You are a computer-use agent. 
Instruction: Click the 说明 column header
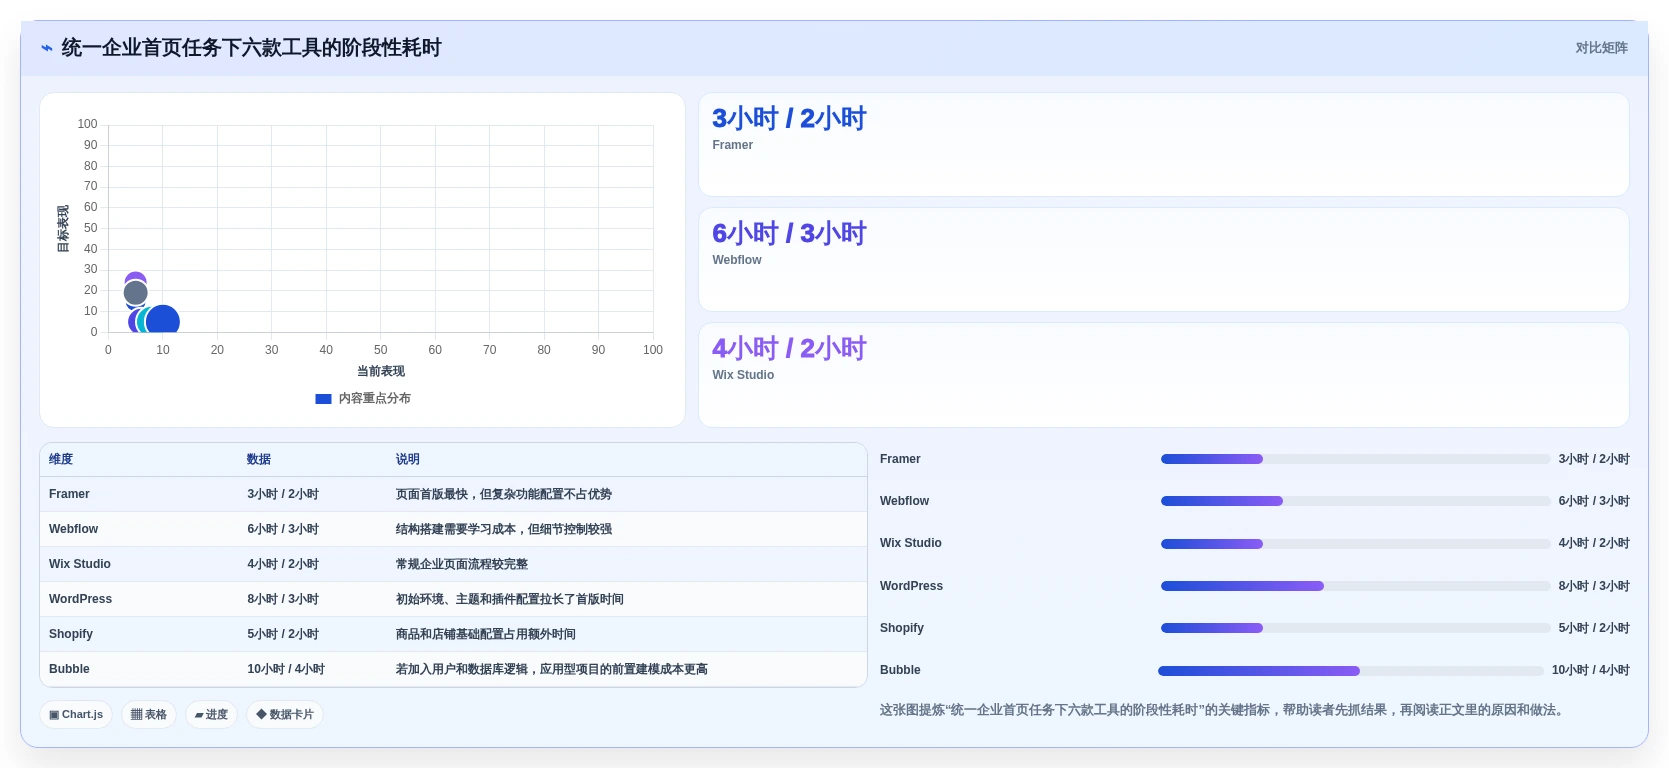[x=407, y=459]
